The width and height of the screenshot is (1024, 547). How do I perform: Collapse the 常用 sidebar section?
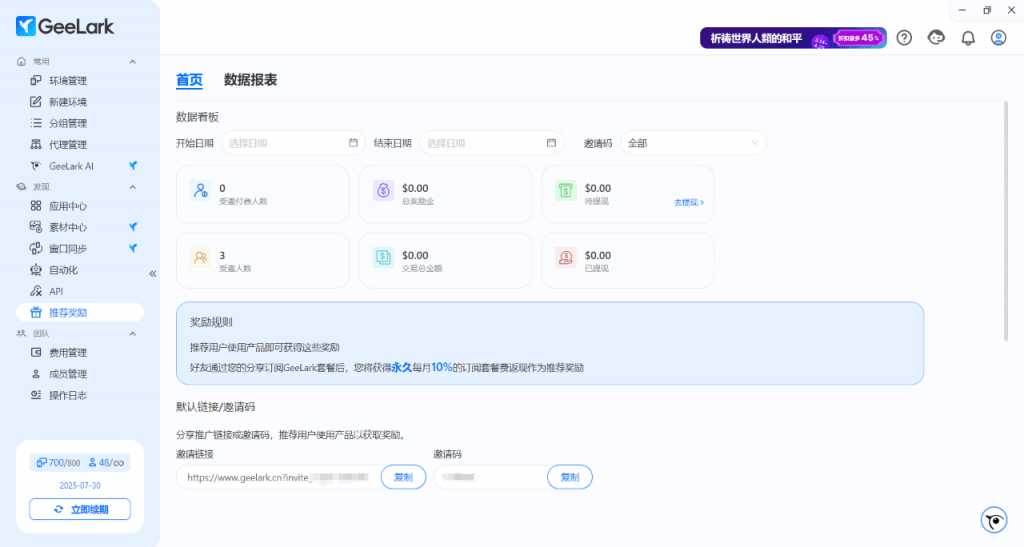pos(133,61)
